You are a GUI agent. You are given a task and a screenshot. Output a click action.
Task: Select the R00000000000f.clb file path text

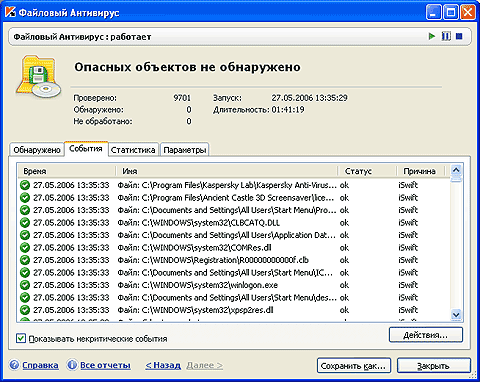pos(213,260)
